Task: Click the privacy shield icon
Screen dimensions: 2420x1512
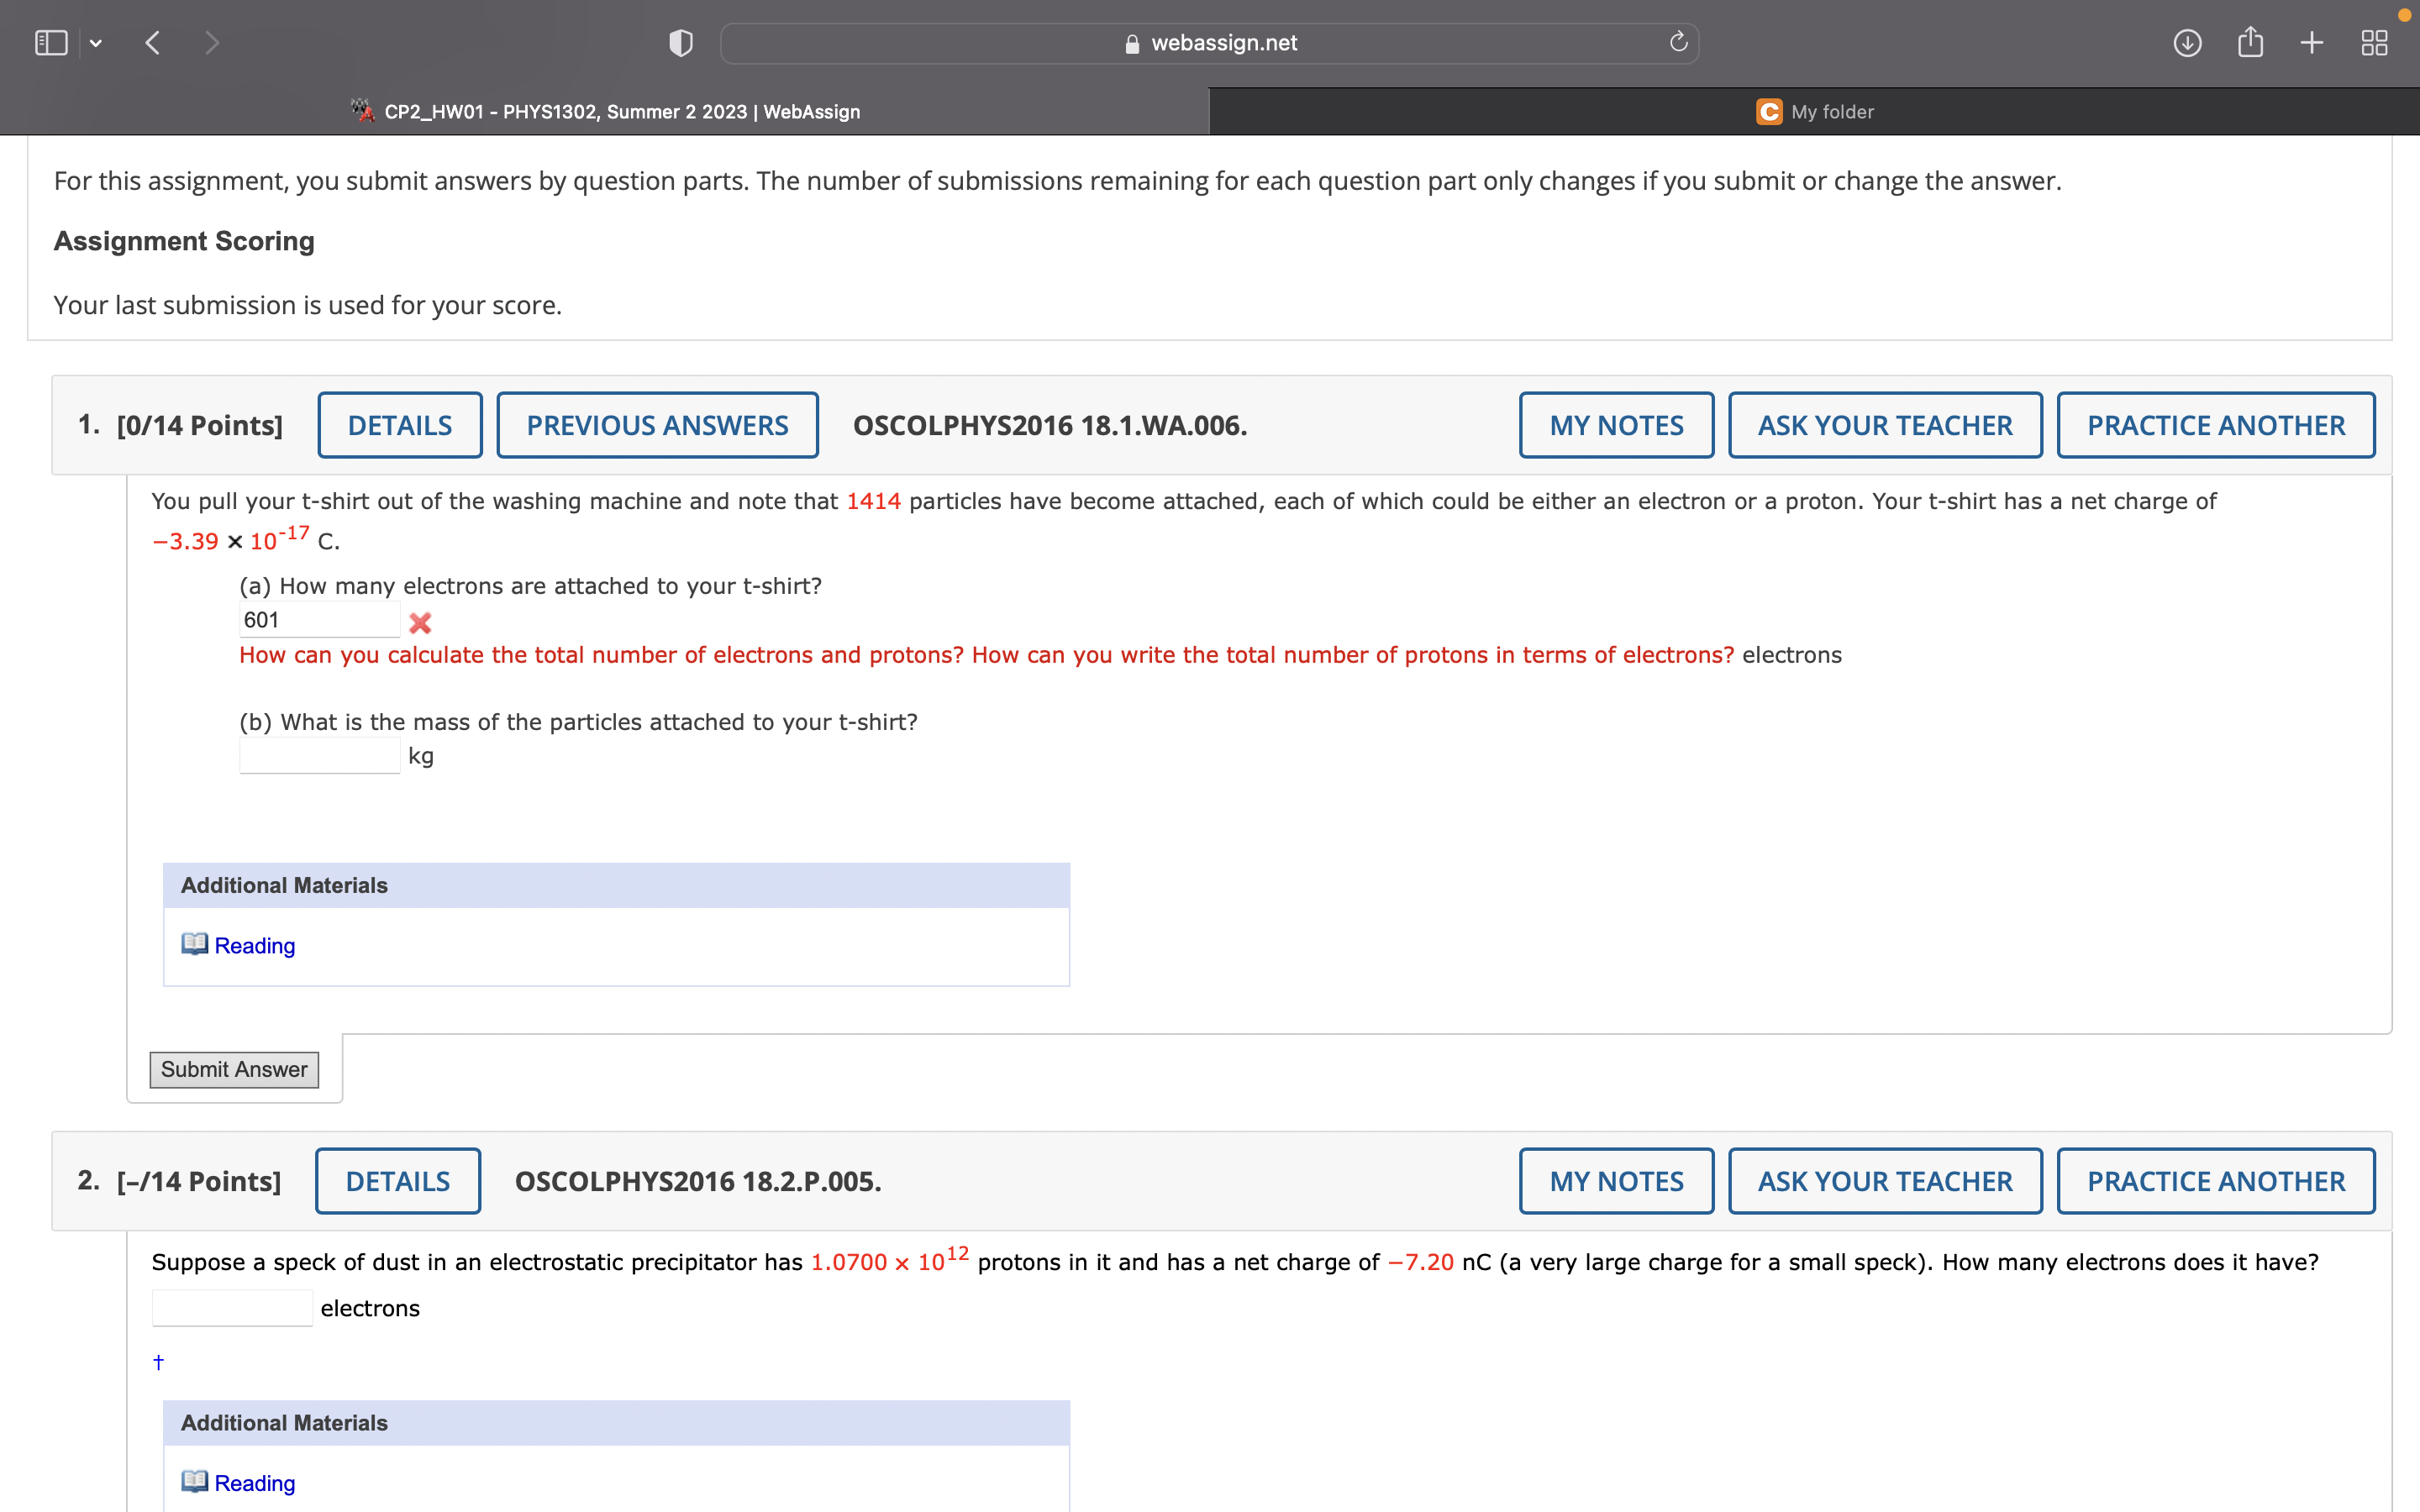Action: coord(680,42)
